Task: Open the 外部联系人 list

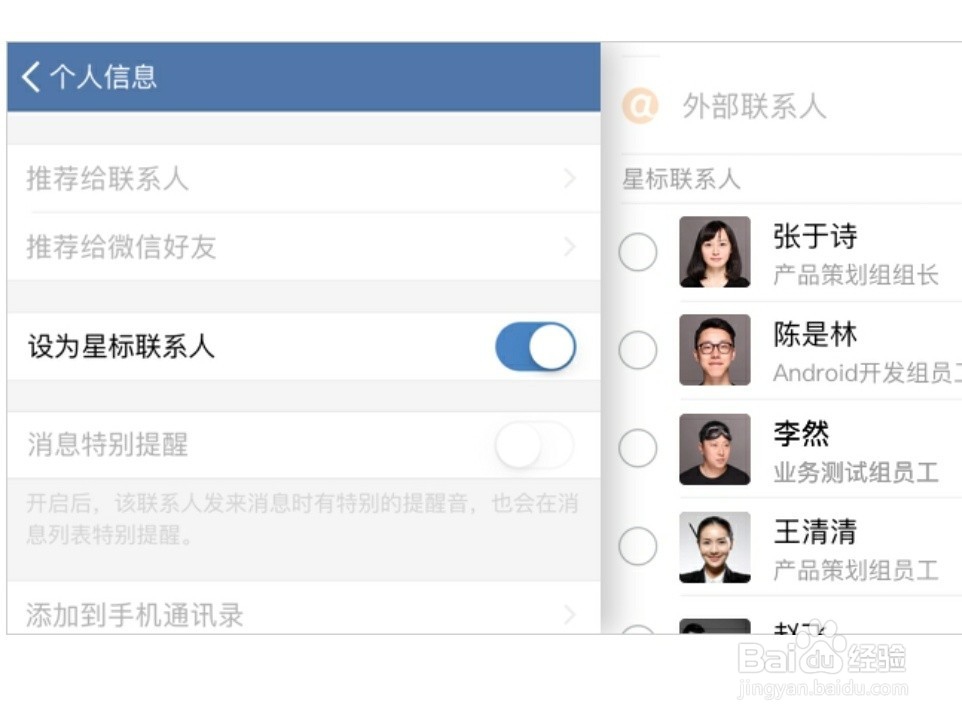Action: (x=754, y=105)
